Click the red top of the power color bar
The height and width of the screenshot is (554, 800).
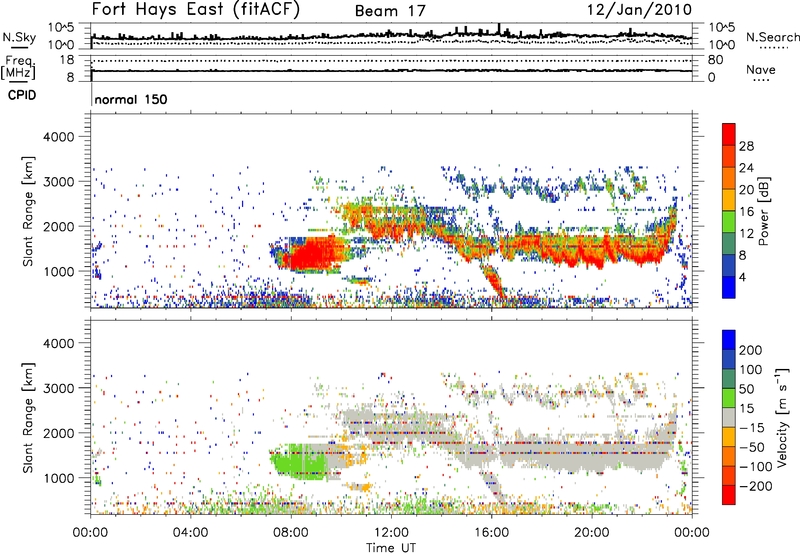[x=729, y=134]
